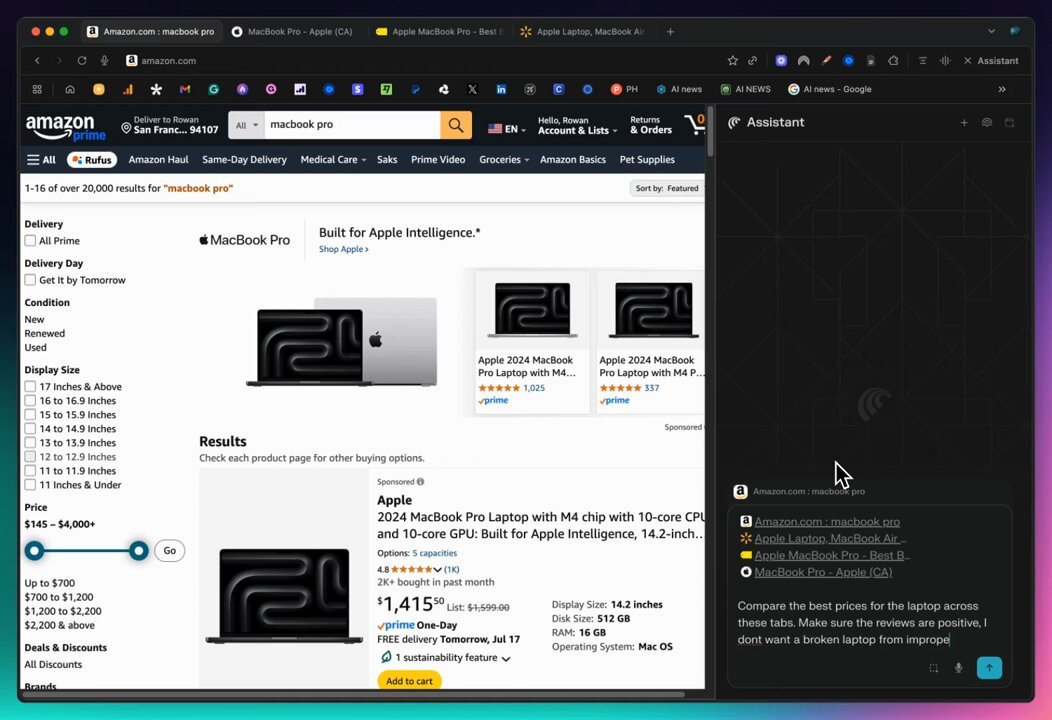
Task: Check the 11 to 11.9 Inches checkbox
Action: point(30,471)
